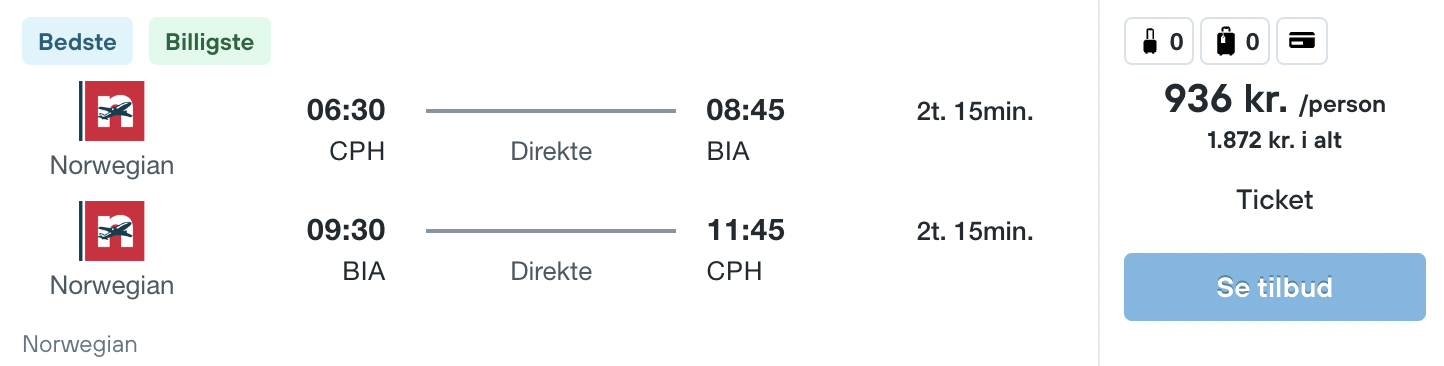Click the Norwegian footer airline text
This screenshot has width=1444, height=366.
80,345
